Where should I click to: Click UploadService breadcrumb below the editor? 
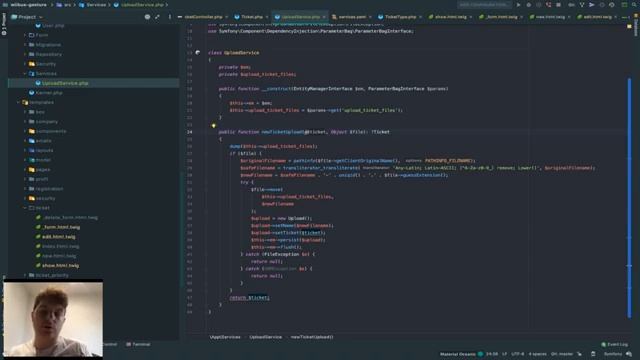(x=265, y=337)
